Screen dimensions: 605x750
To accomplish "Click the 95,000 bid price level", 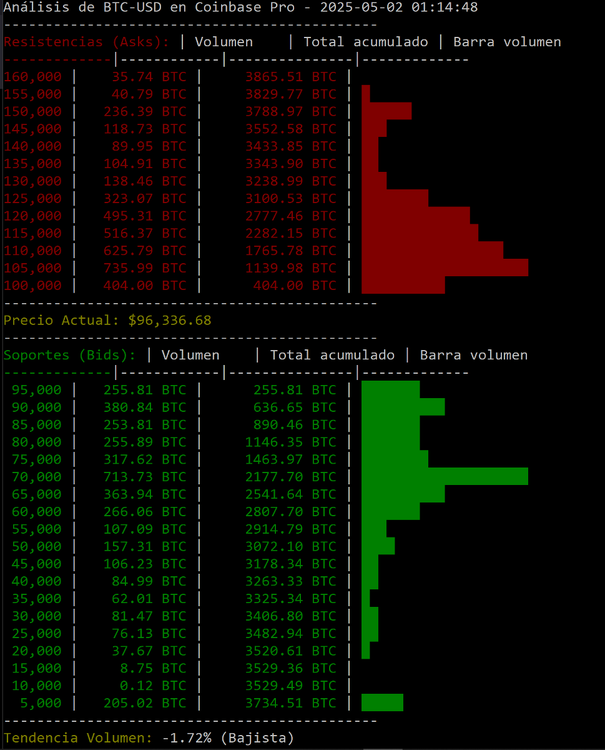I will [x=36, y=389].
